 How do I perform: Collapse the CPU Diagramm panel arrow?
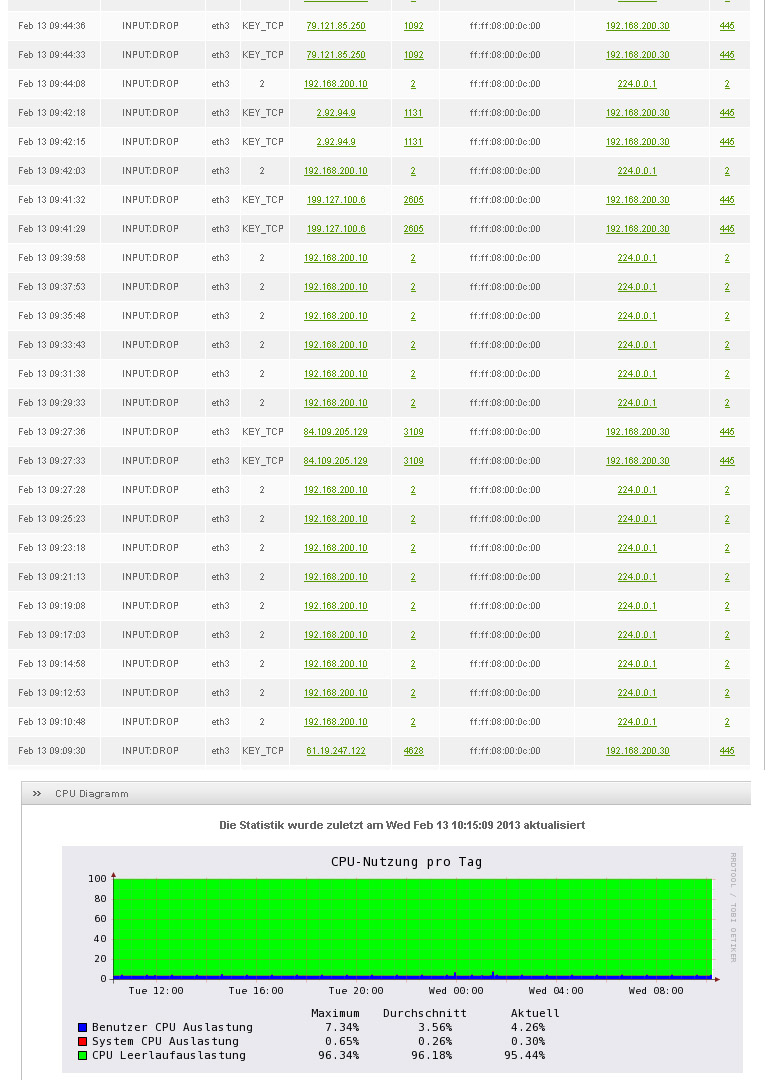pyautogui.click(x=37, y=794)
